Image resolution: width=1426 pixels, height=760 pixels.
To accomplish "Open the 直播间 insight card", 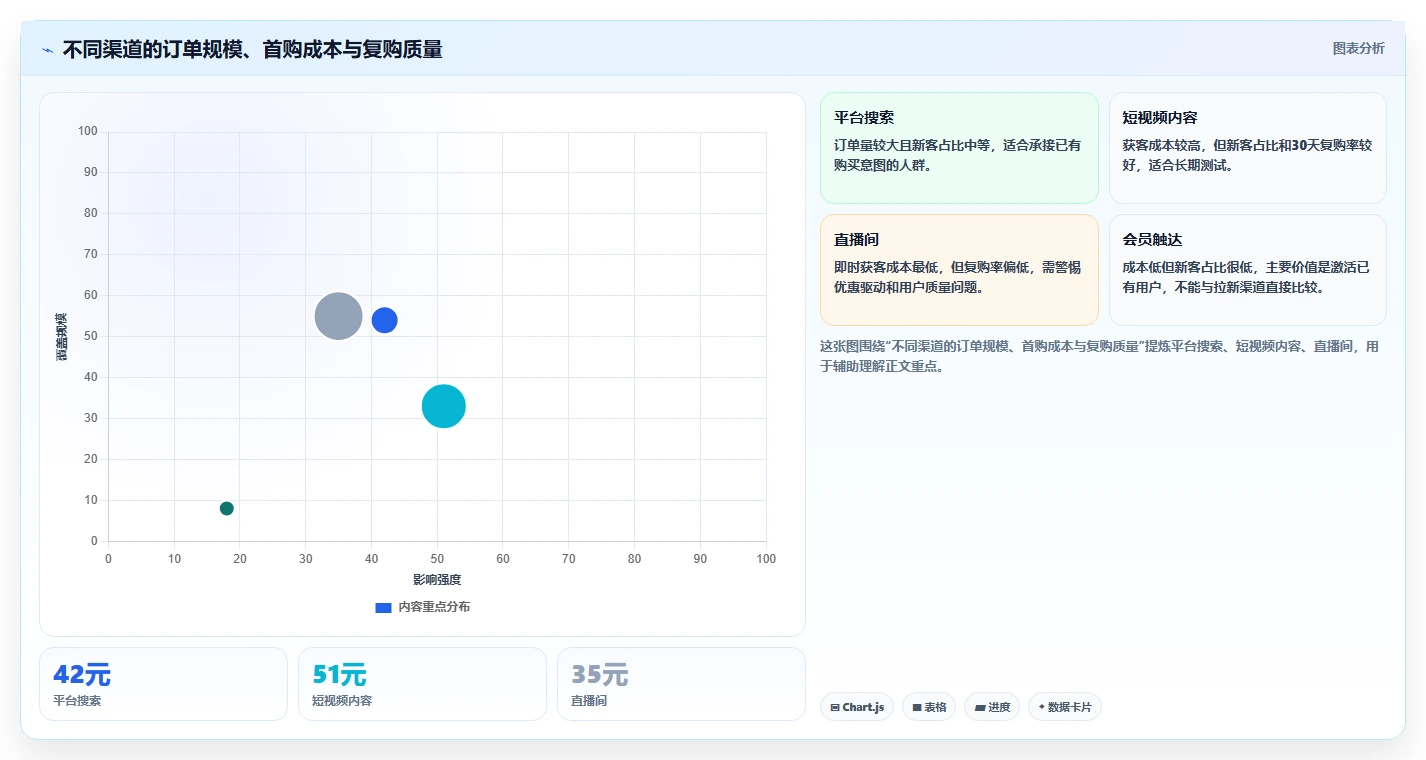I will click(x=960, y=270).
